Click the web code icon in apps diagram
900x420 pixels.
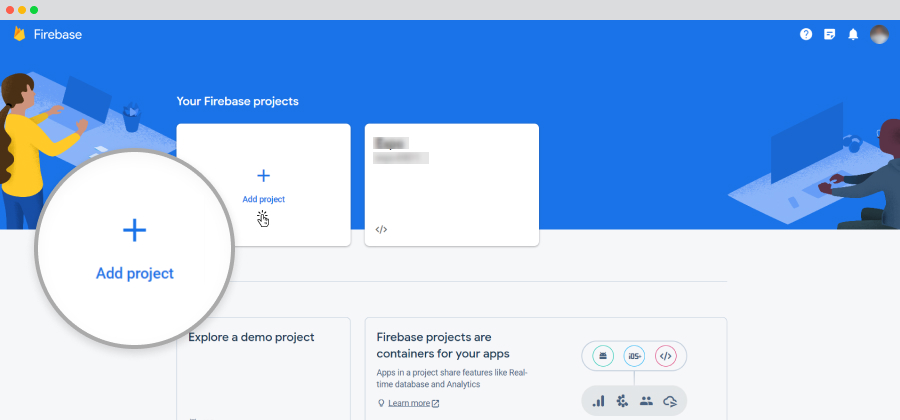click(x=666, y=356)
